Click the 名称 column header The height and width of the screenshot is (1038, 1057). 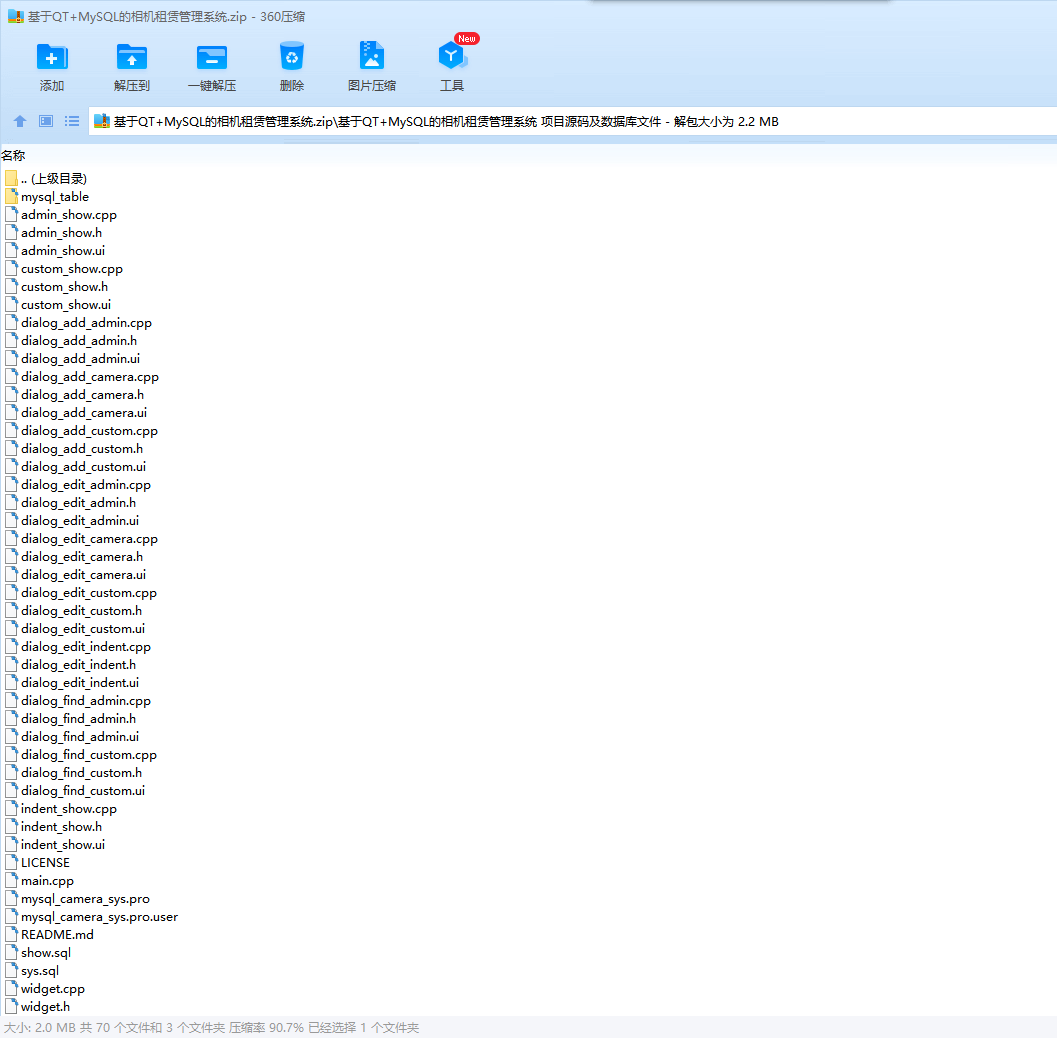[x=13, y=156]
